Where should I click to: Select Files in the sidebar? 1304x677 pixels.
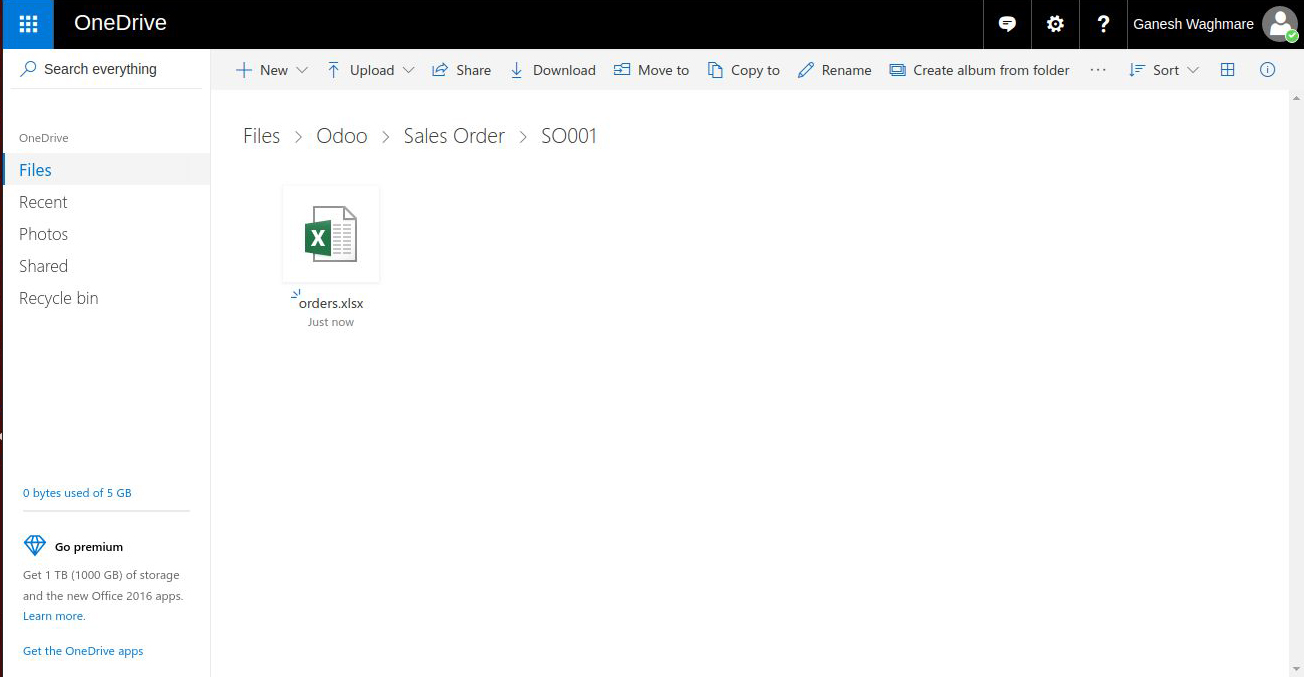pos(107,170)
